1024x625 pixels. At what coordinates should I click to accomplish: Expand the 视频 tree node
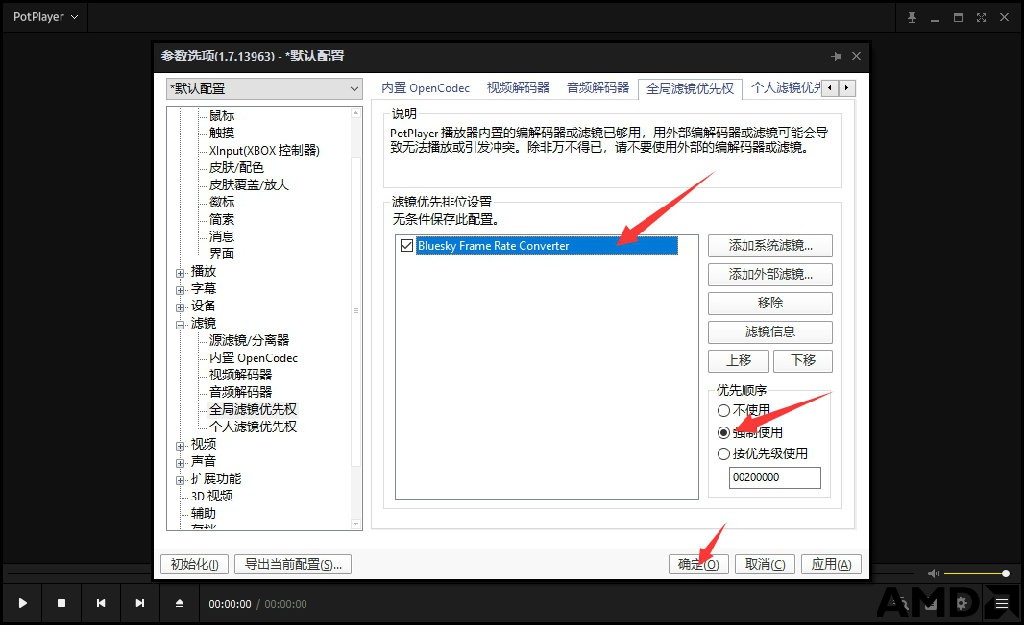(x=180, y=446)
